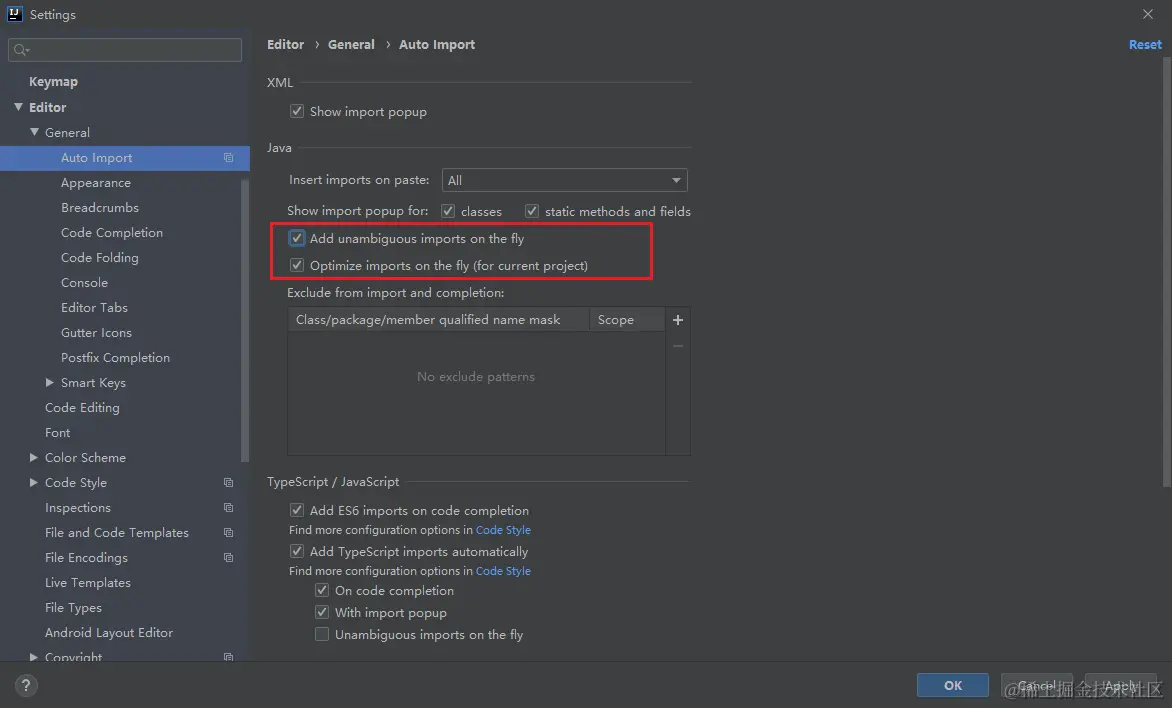The height and width of the screenshot is (708, 1172).
Task: Click the OK button
Action: 953,686
